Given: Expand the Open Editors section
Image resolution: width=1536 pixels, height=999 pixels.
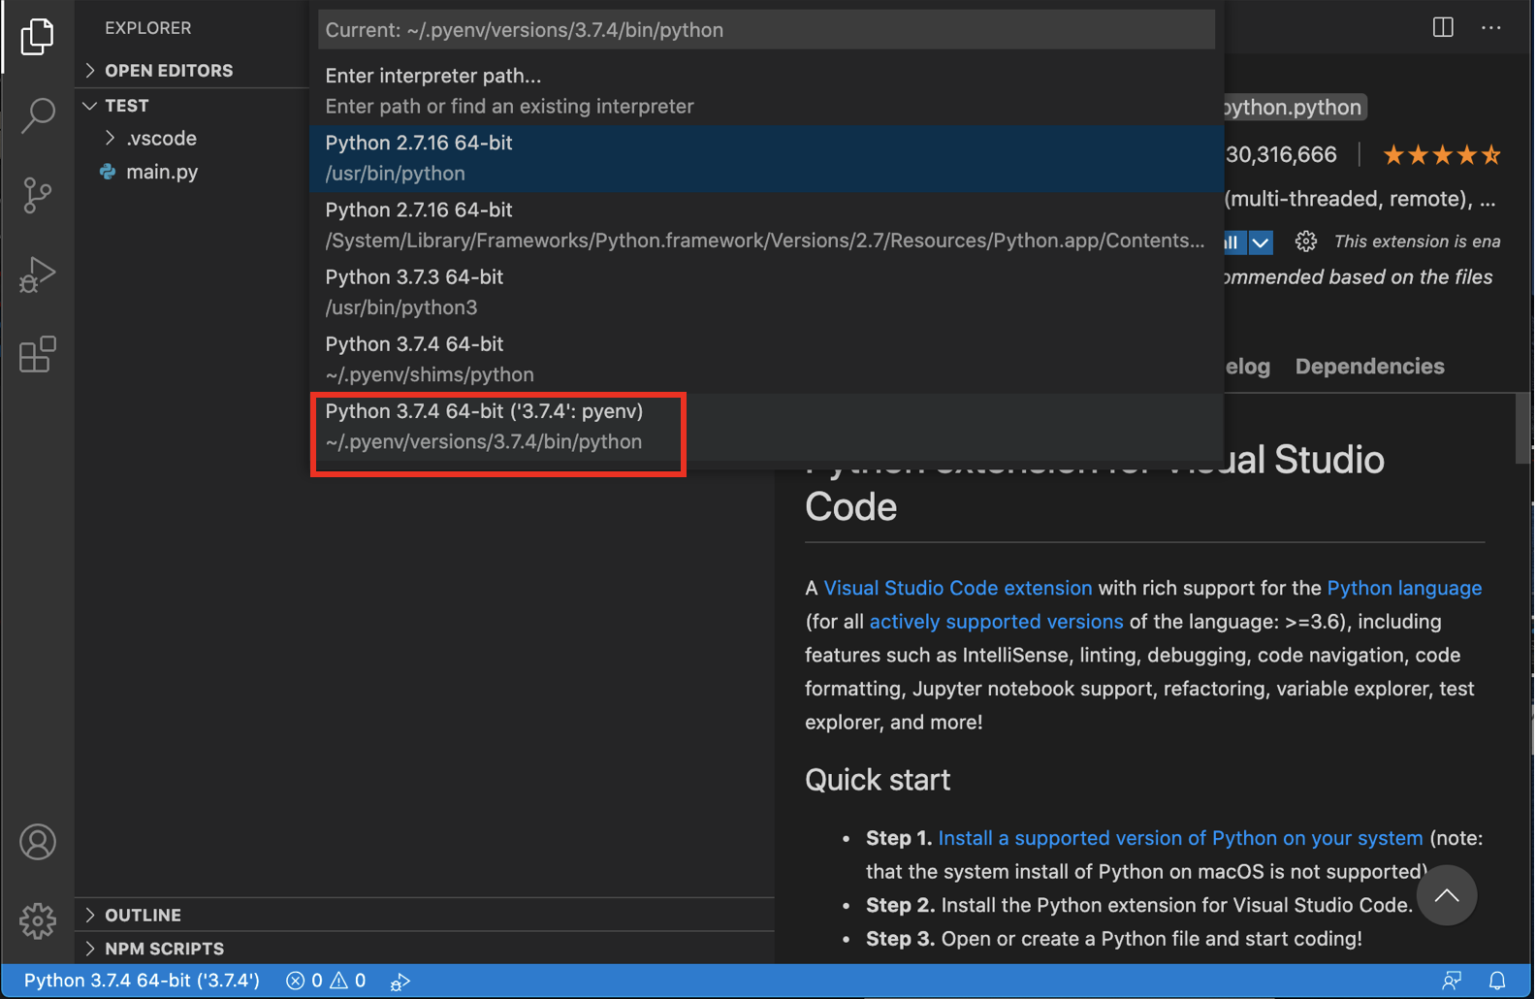Looking at the screenshot, I should pos(168,70).
